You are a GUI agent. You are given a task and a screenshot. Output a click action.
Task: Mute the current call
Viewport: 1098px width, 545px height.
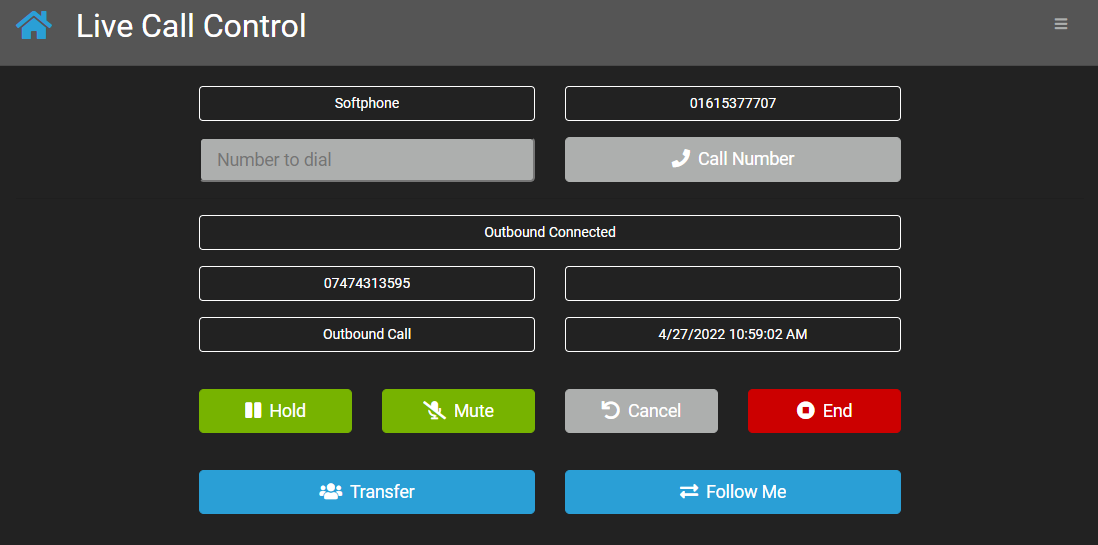click(x=458, y=411)
